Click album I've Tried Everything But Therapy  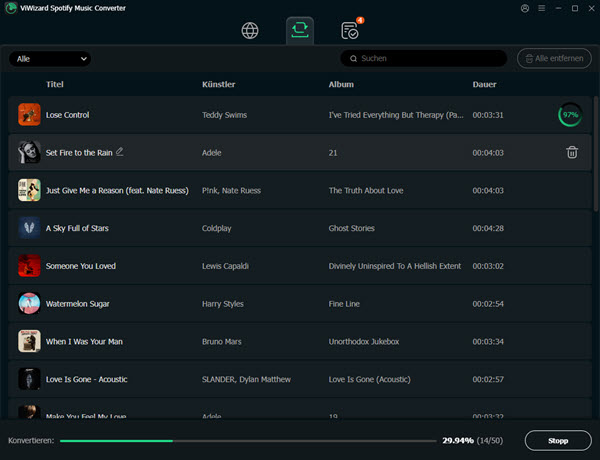(396, 115)
